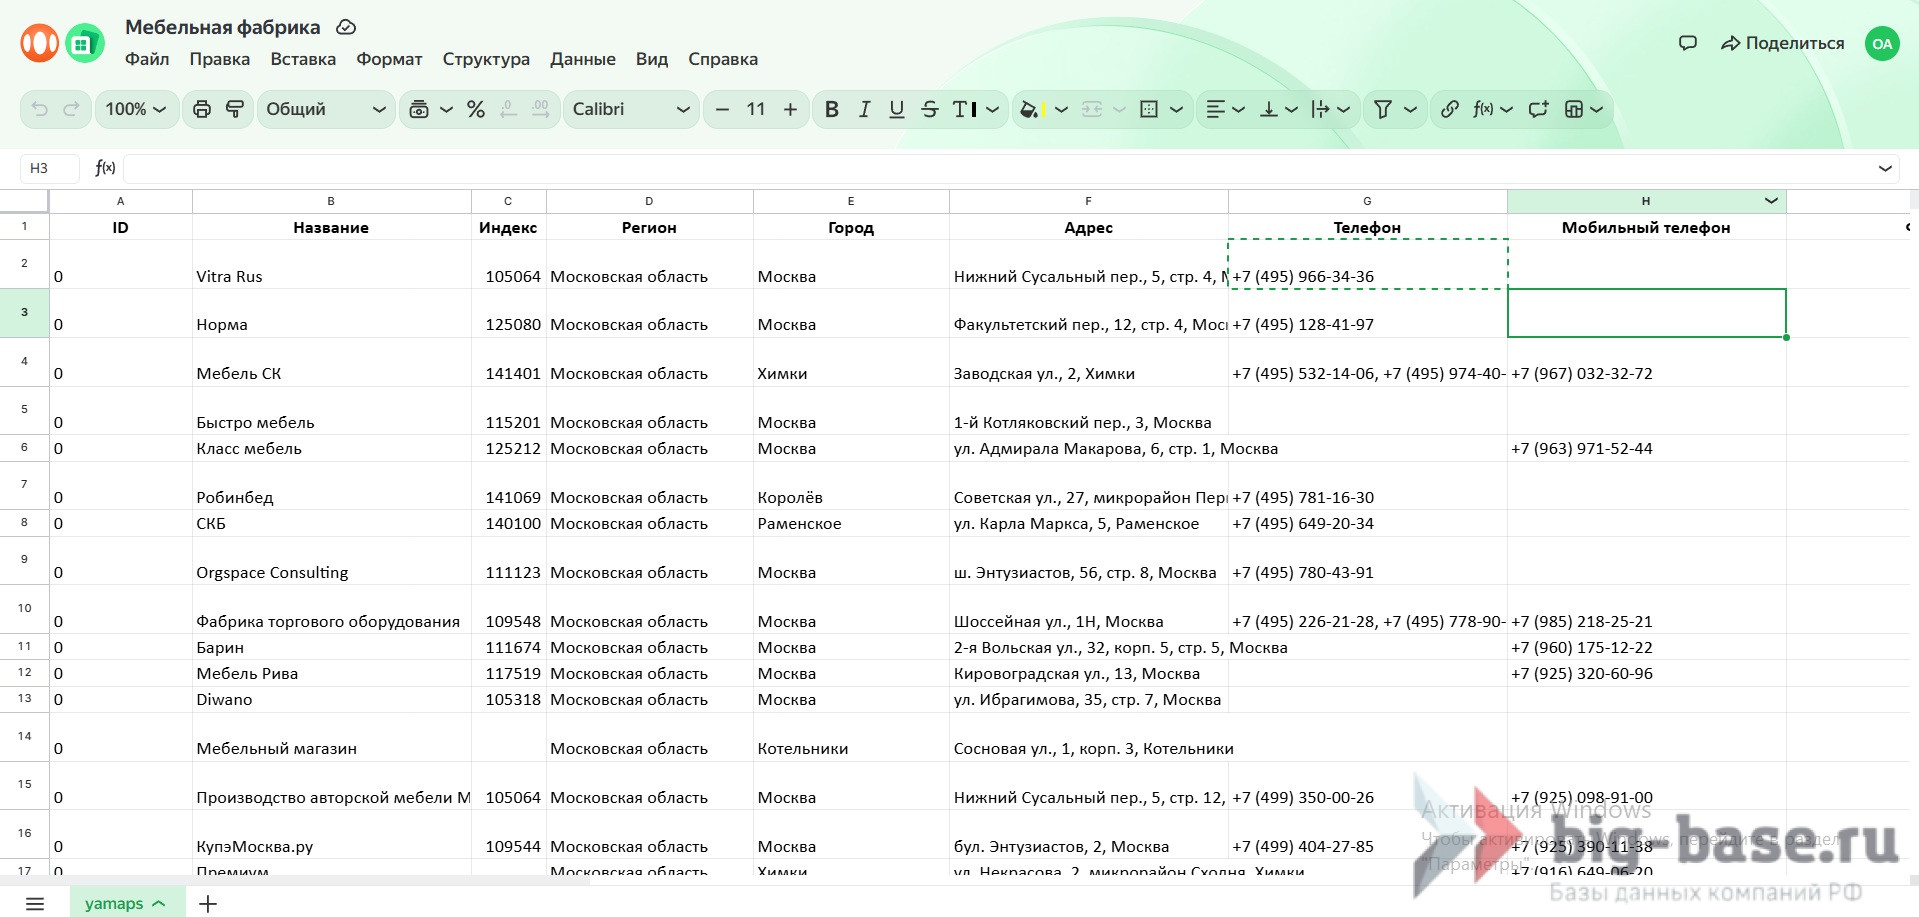
Task: Add a comment via toolbar icon
Action: tap(1538, 109)
